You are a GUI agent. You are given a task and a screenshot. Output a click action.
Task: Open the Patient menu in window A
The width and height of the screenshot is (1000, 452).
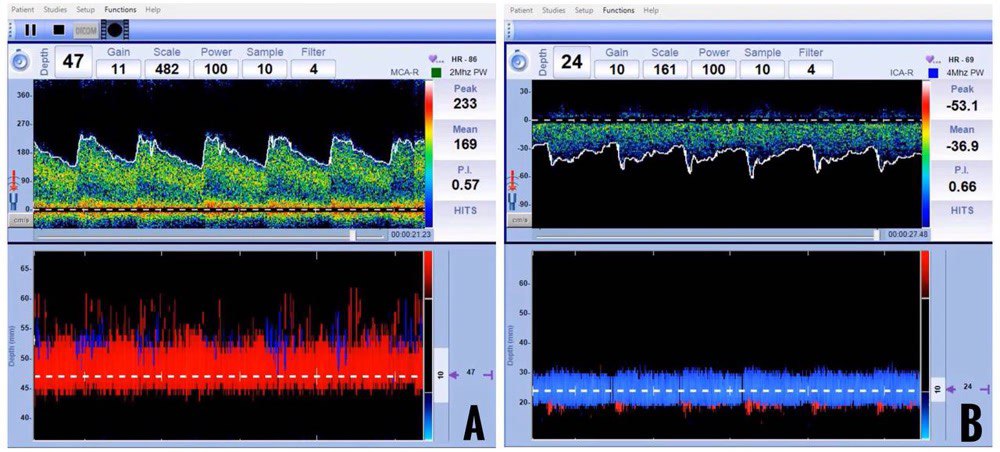click(x=24, y=10)
